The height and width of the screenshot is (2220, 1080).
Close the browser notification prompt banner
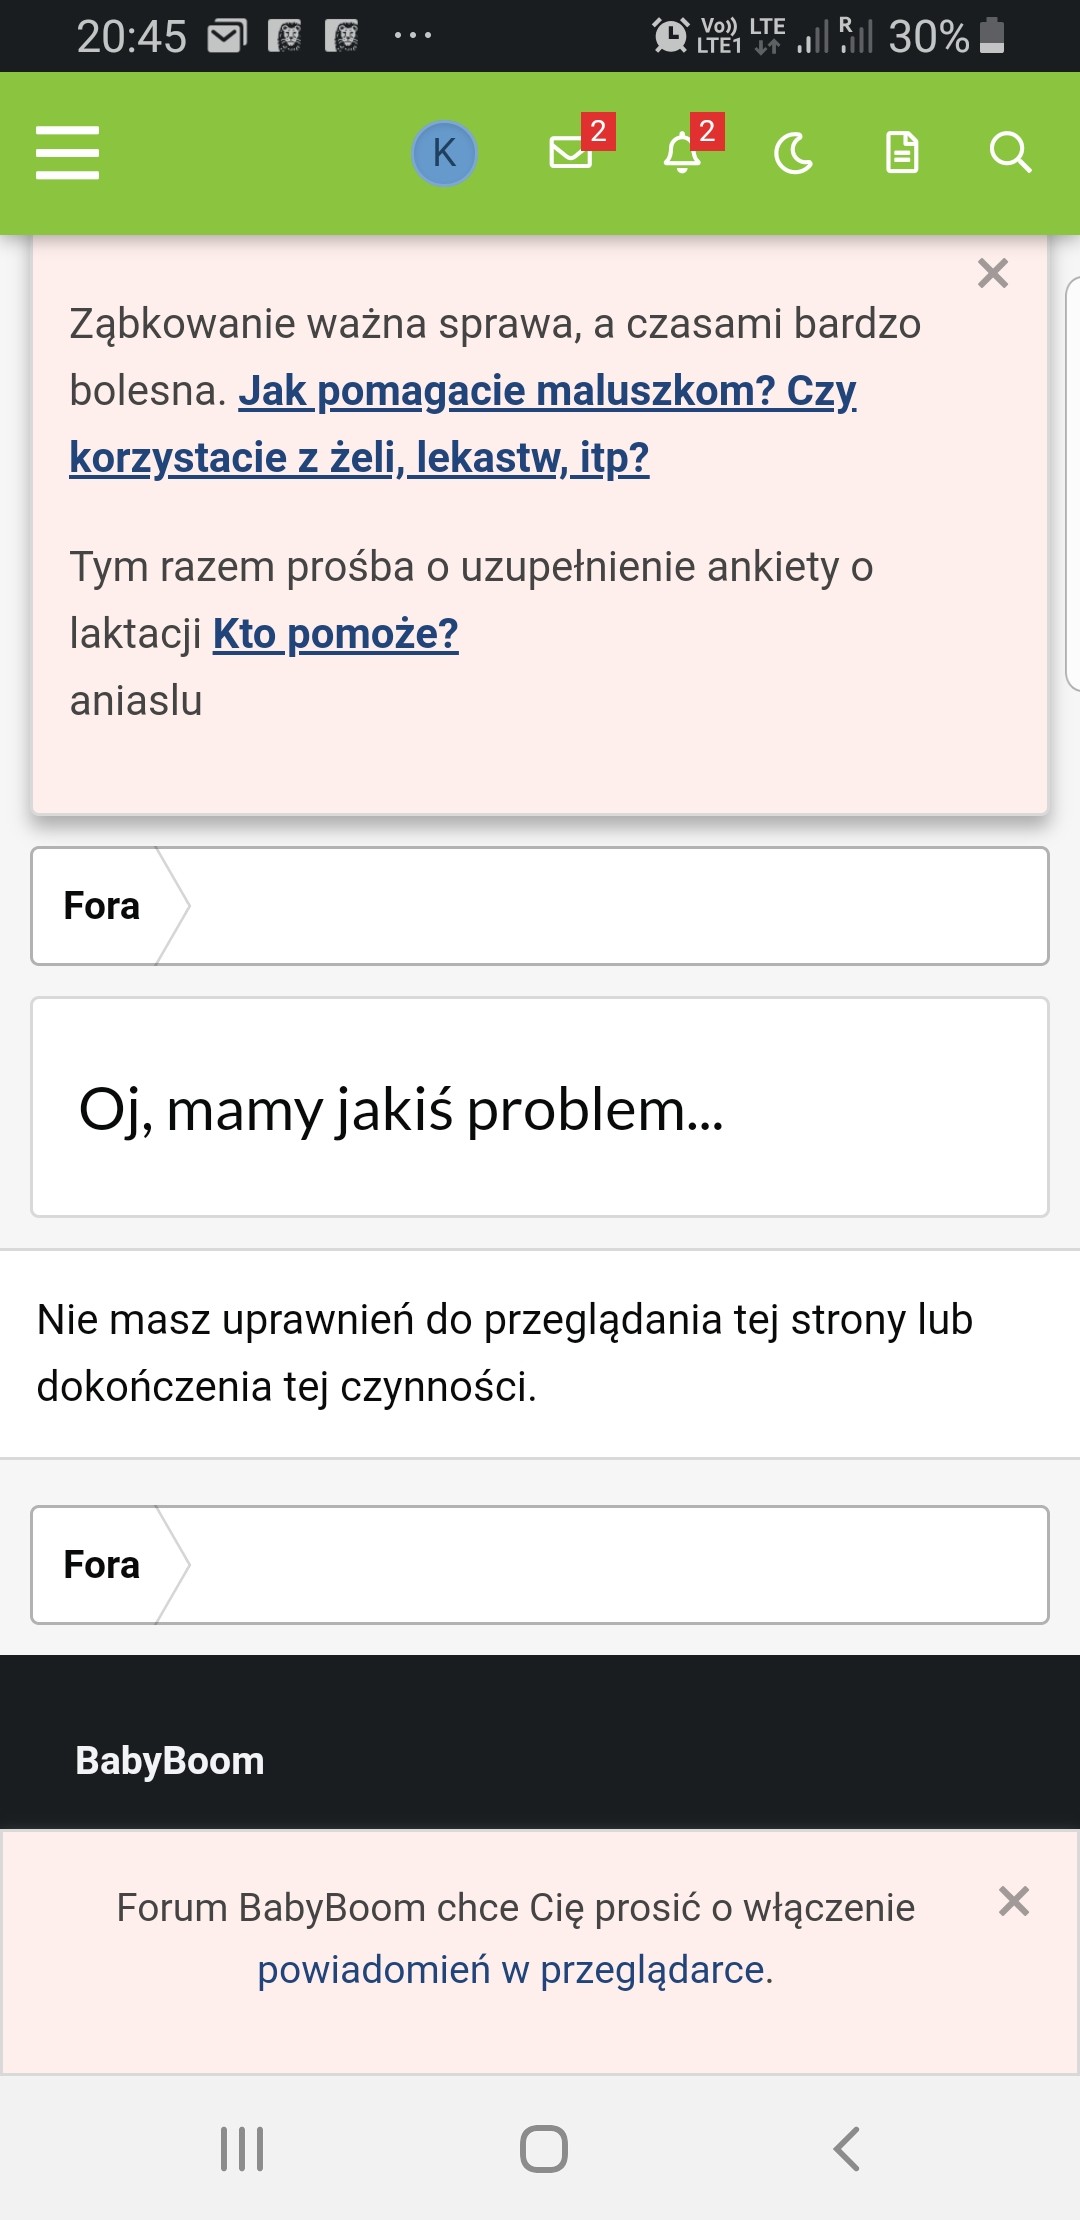tap(1014, 1901)
